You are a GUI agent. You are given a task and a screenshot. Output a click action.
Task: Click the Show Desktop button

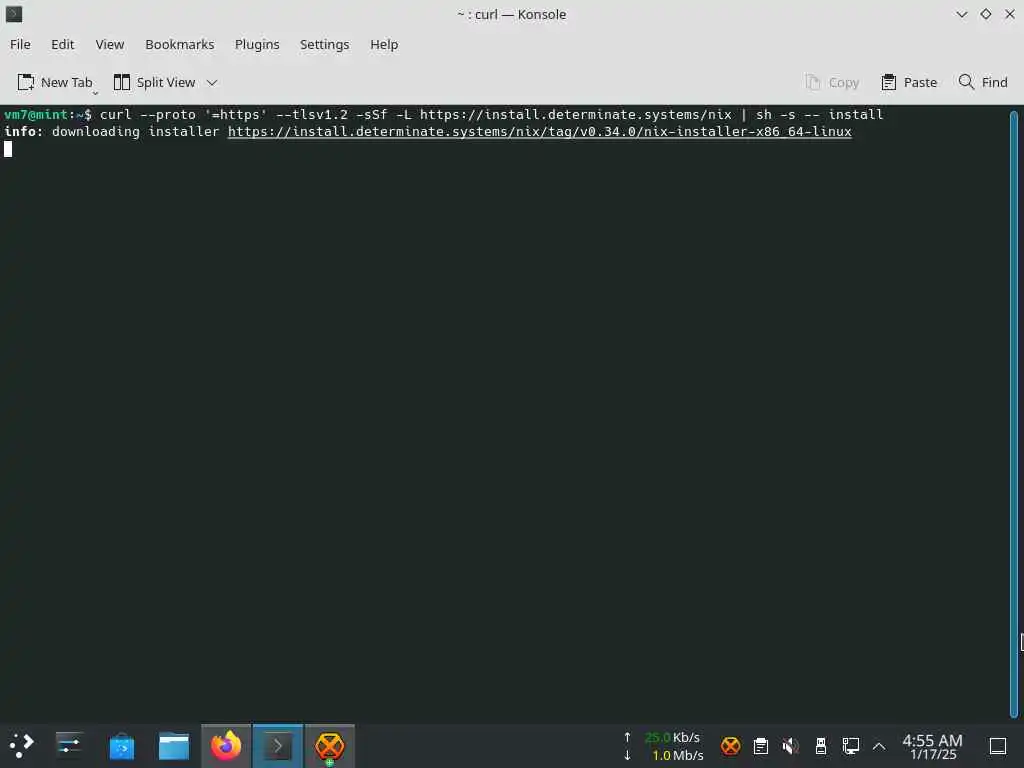coord(998,746)
